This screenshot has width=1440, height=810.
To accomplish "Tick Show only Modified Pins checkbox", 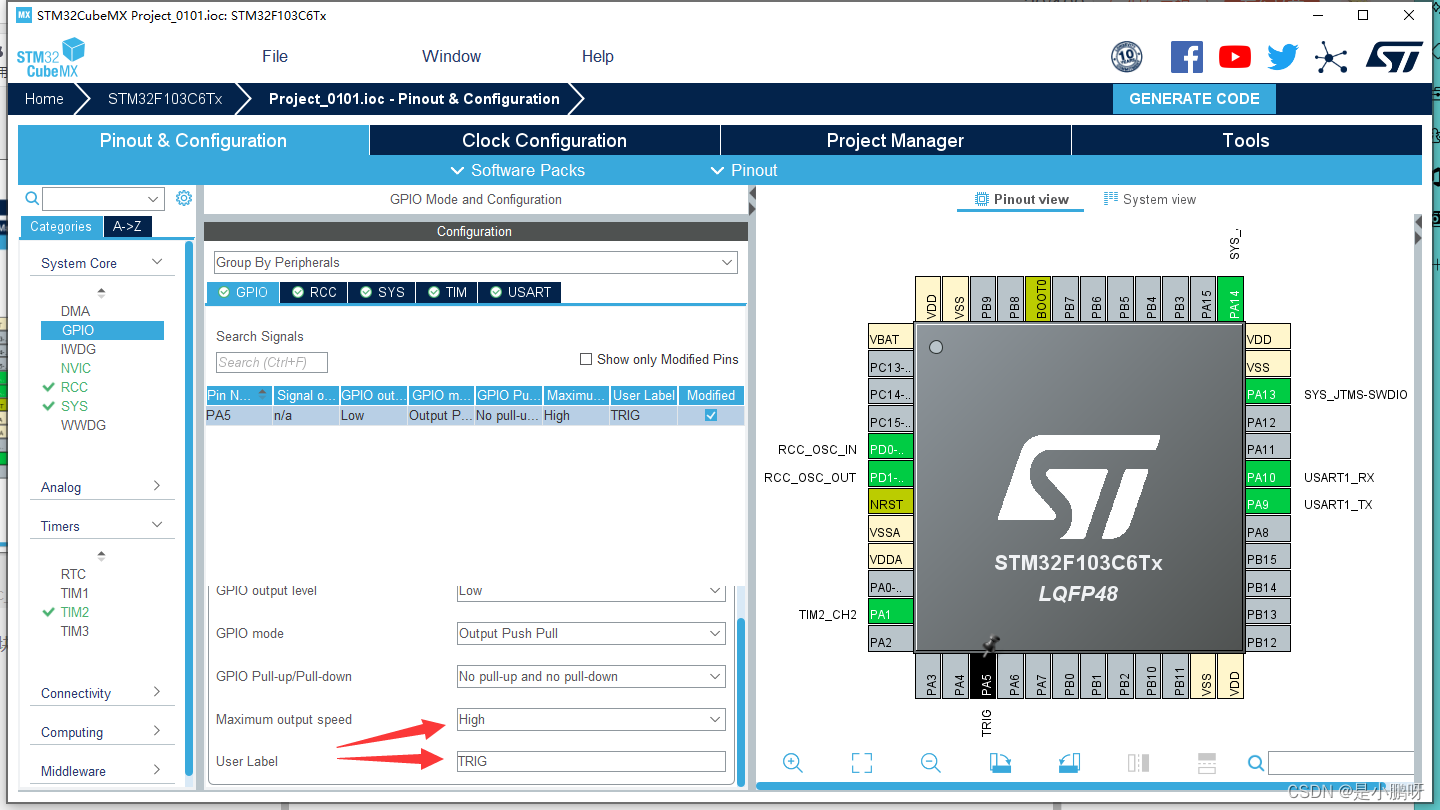I will (x=586, y=359).
